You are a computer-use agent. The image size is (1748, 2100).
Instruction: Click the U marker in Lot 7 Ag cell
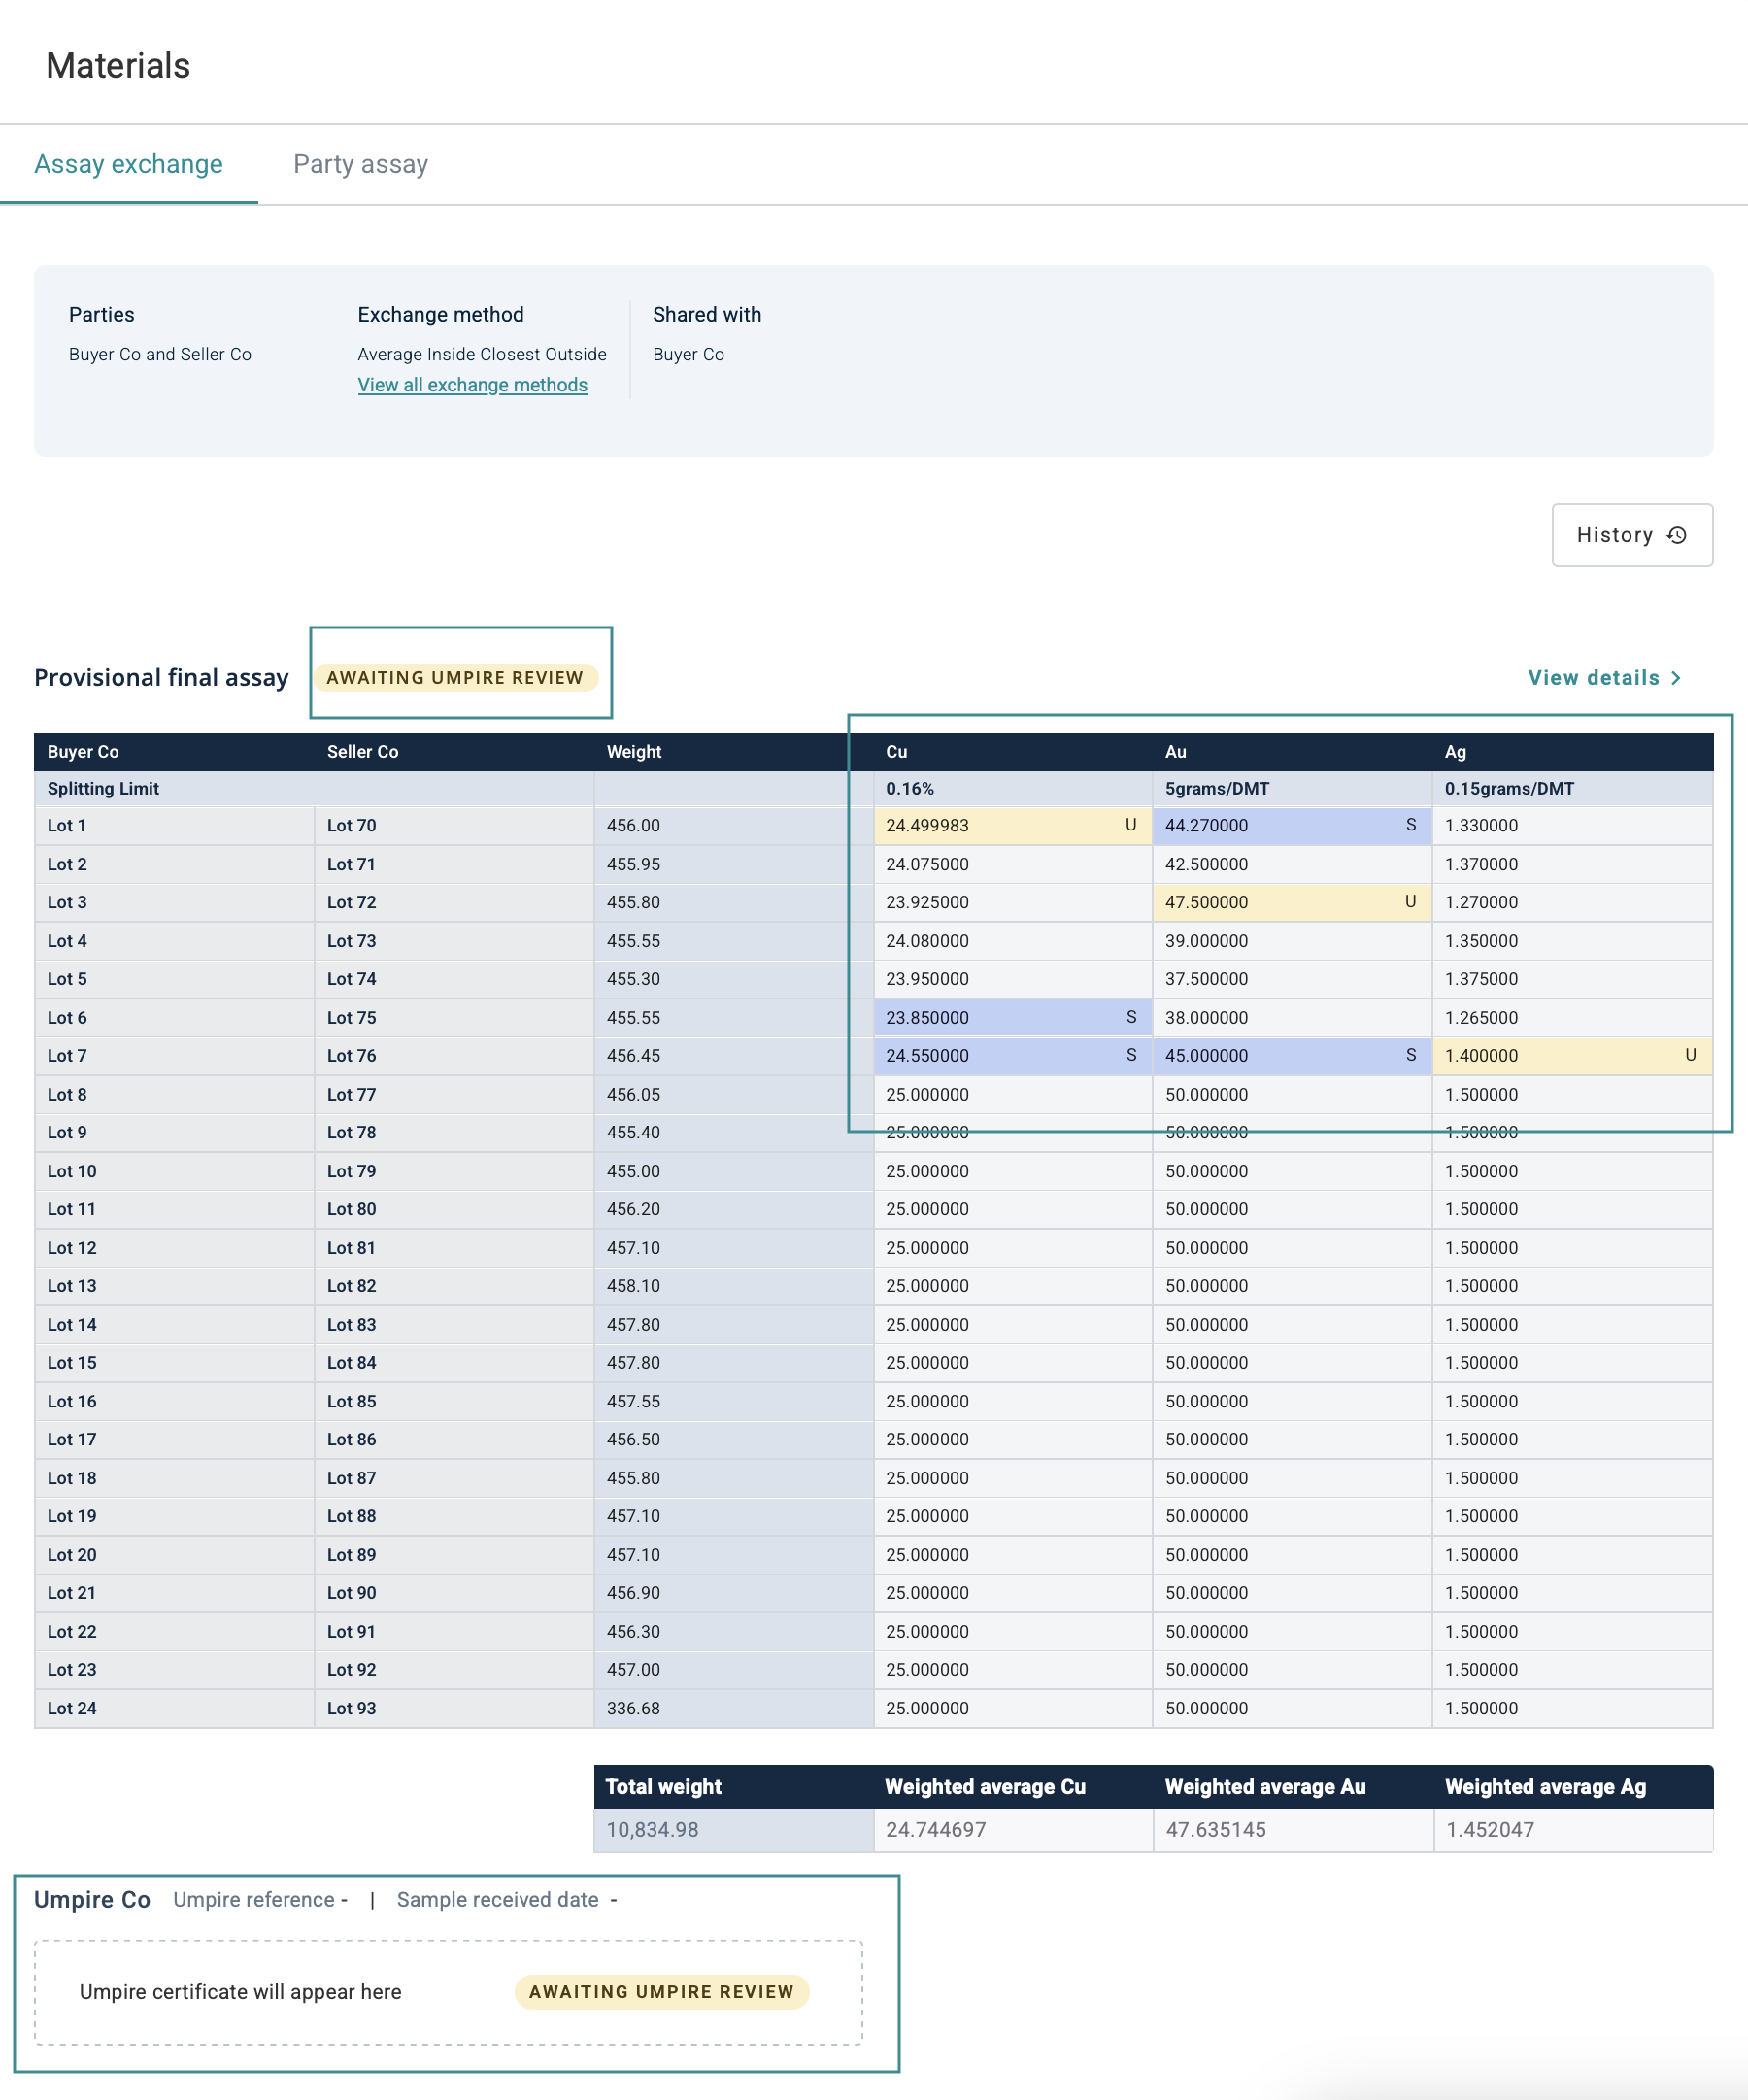pos(1690,1055)
